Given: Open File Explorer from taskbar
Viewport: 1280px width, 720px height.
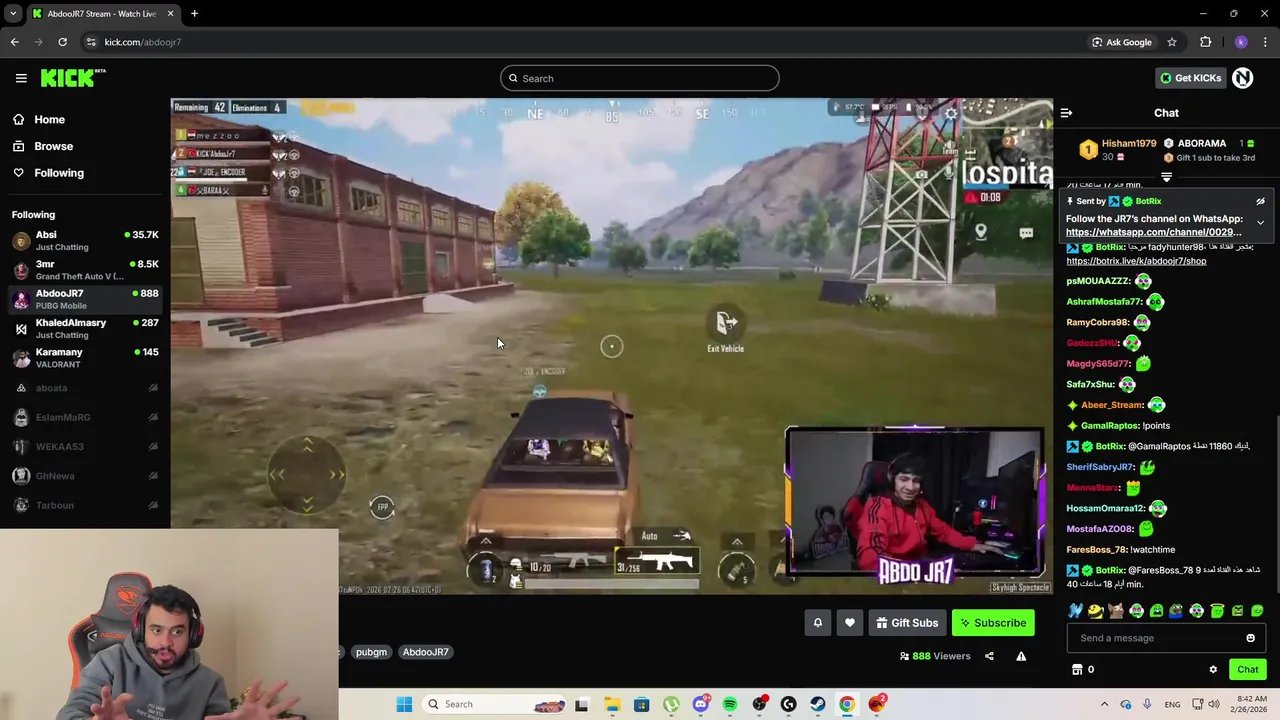Looking at the screenshot, I should [x=612, y=704].
